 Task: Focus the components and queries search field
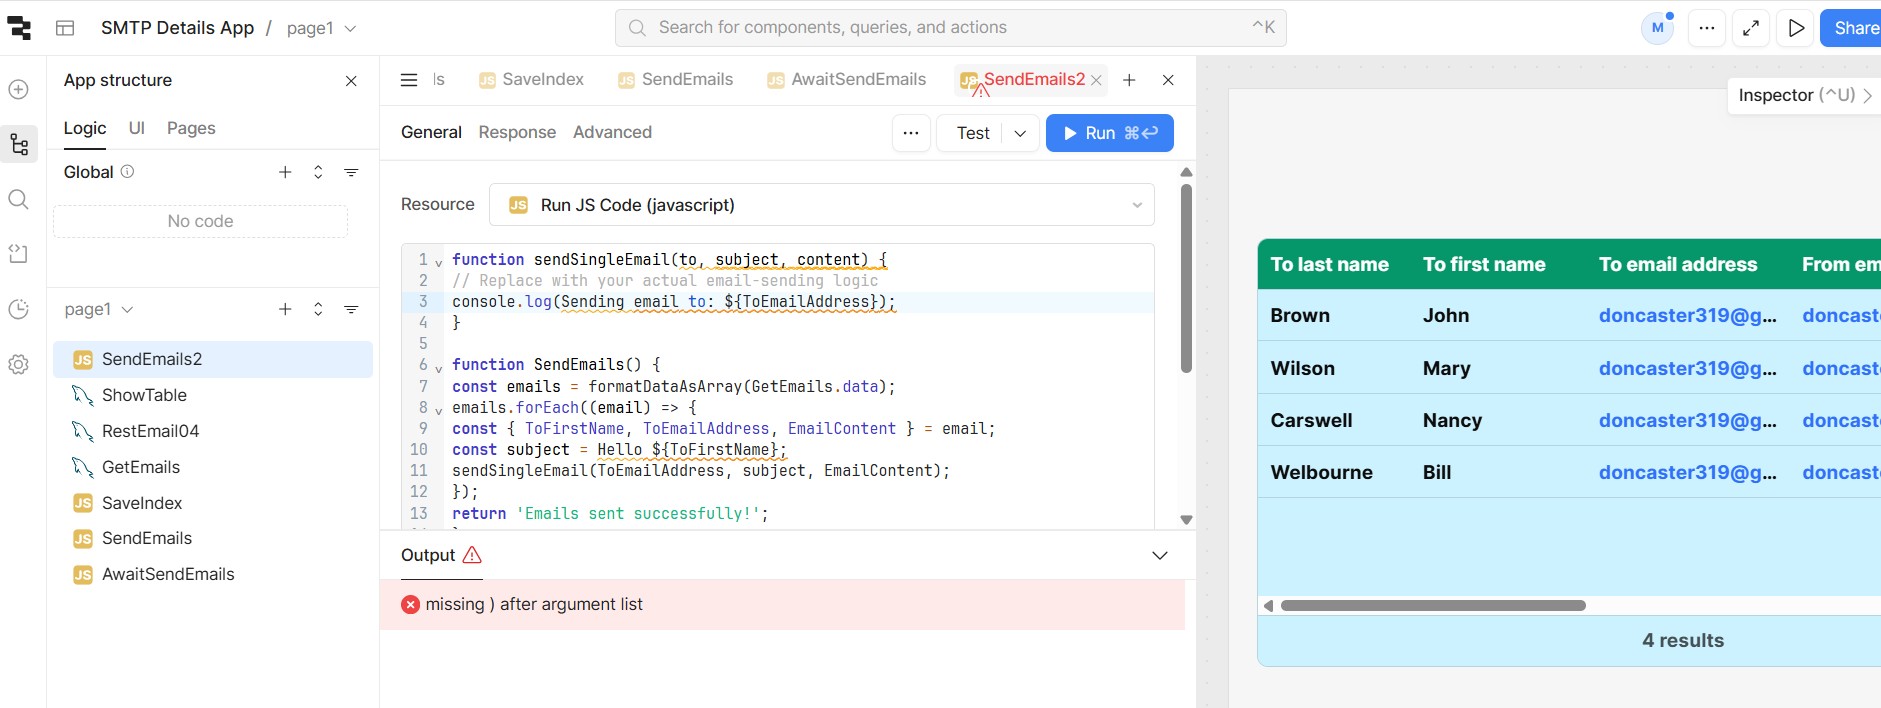click(950, 28)
